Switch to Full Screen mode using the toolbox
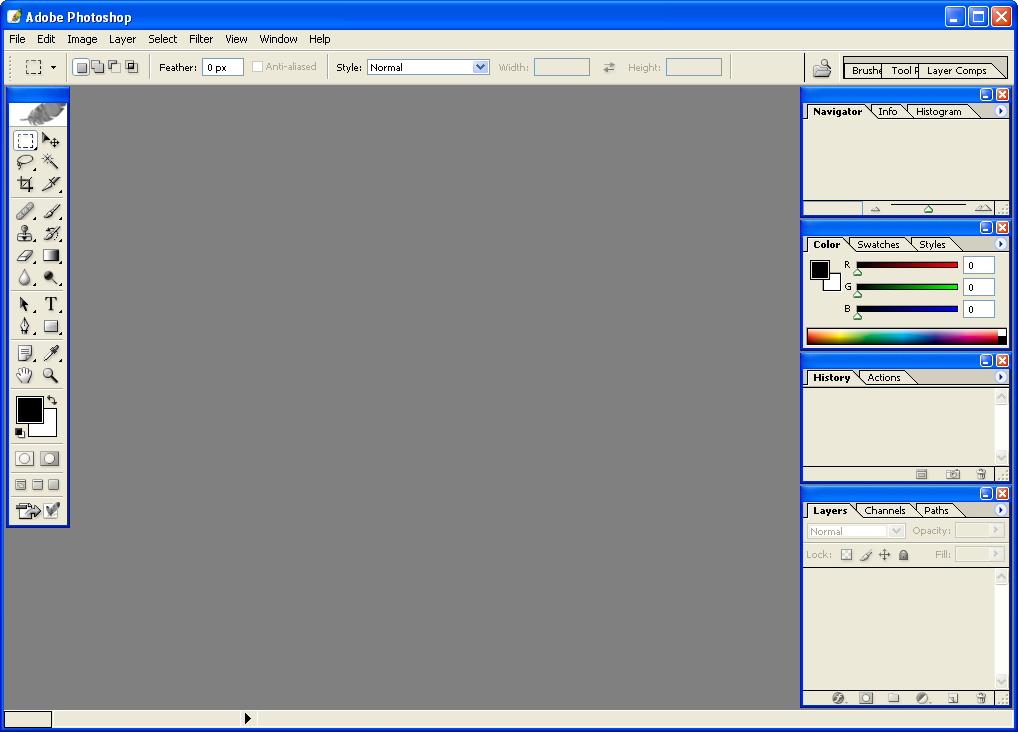Image resolution: width=1018 pixels, height=732 pixels. pos(52,483)
